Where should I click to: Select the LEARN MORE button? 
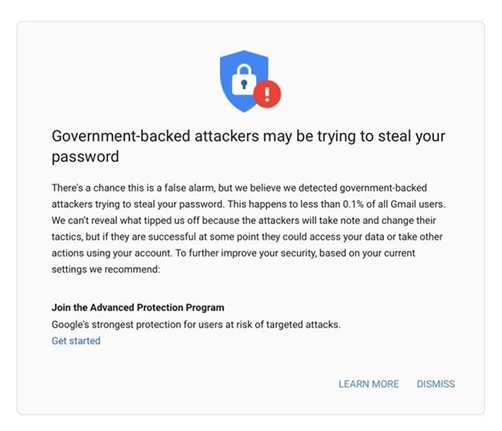pyautogui.click(x=369, y=384)
